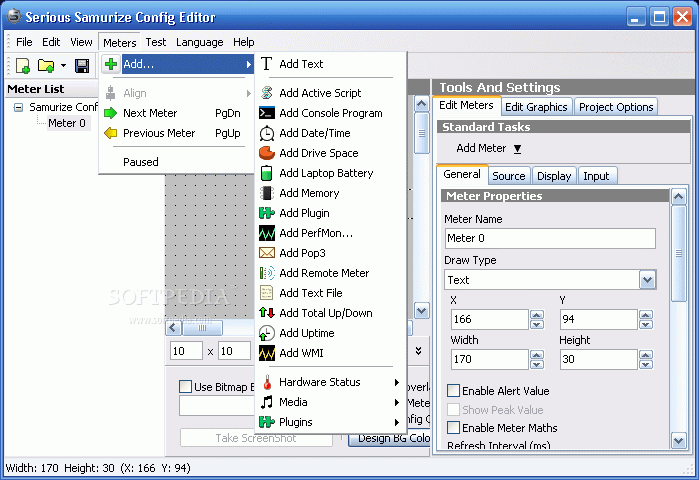Click the Width input field
This screenshot has height=480, width=699.
click(489, 359)
